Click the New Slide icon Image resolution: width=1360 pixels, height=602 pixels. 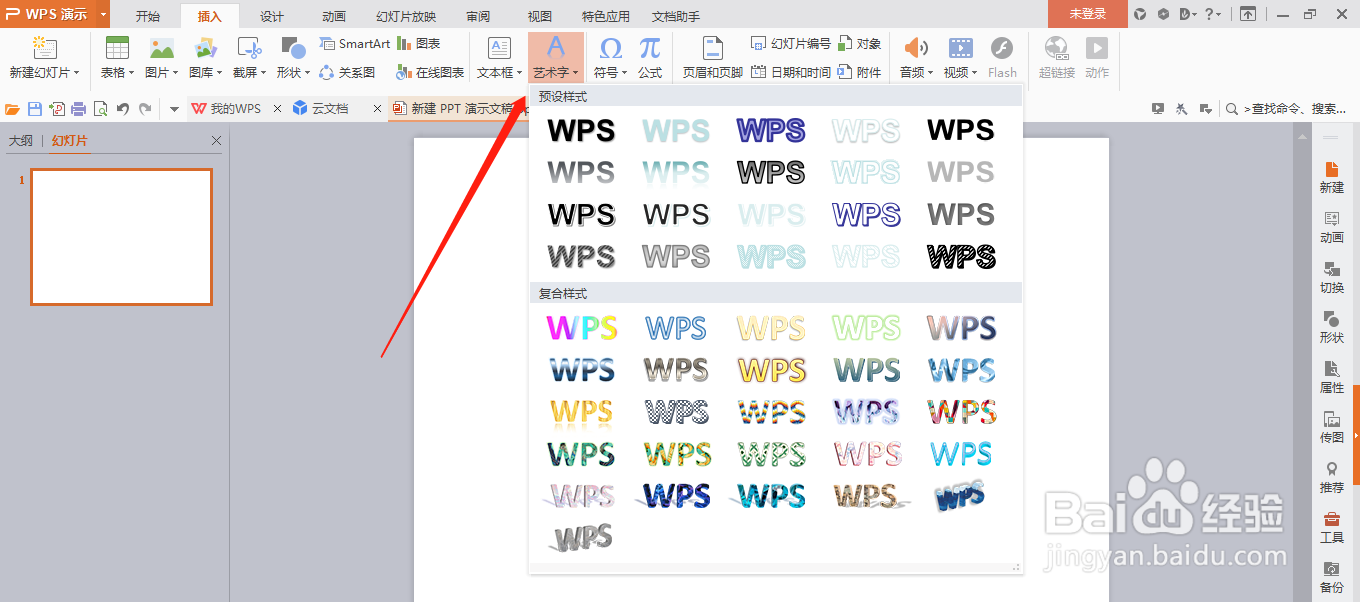[x=44, y=49]
